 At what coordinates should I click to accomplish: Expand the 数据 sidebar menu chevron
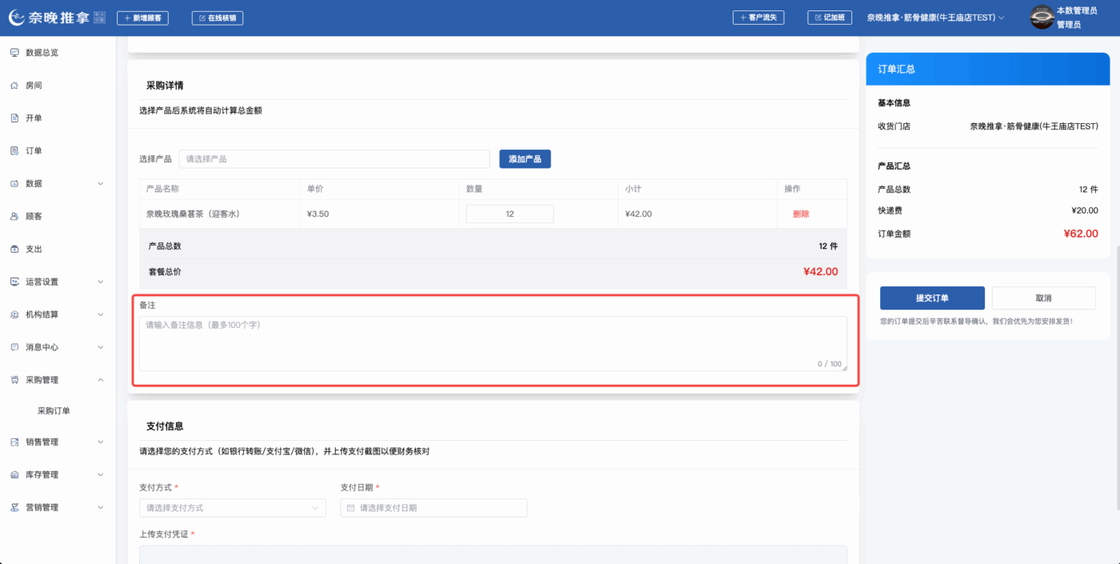101,183
